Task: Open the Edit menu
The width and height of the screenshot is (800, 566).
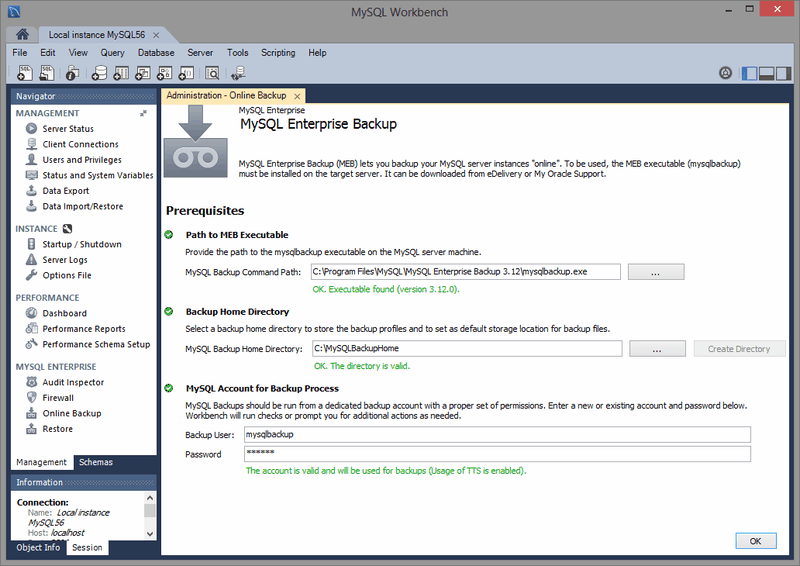Action: [47, 53]
